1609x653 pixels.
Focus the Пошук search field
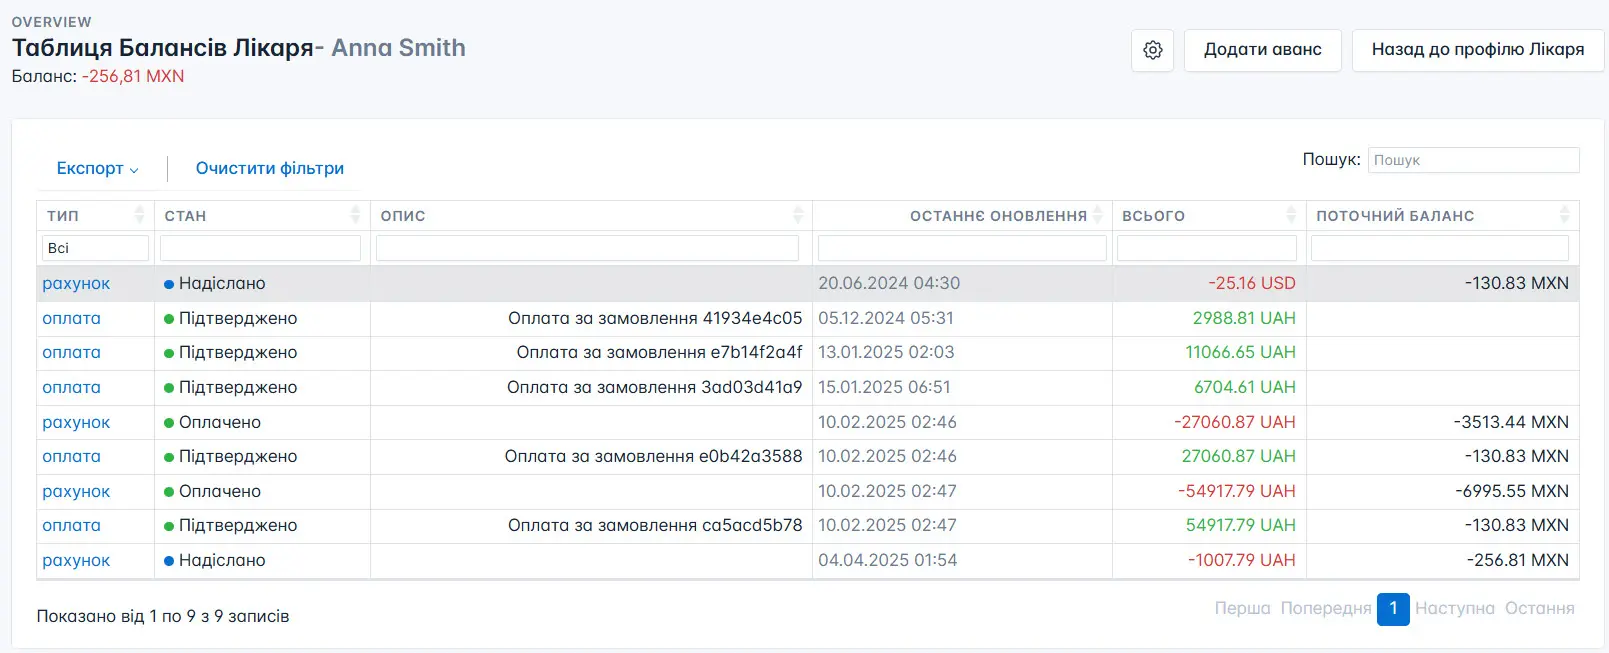tap(1473, 160)
